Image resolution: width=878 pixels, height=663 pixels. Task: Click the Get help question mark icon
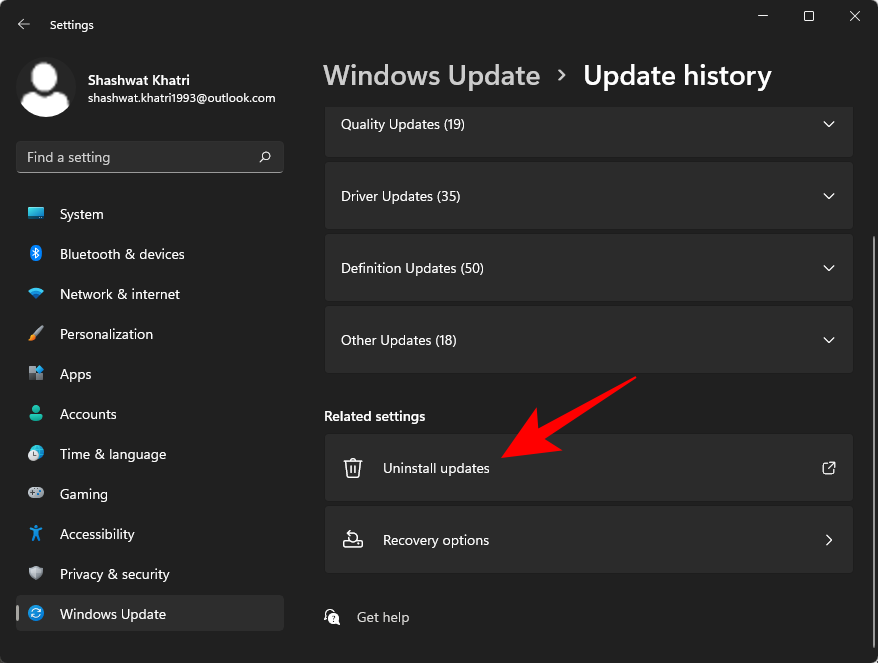[332, 617]
